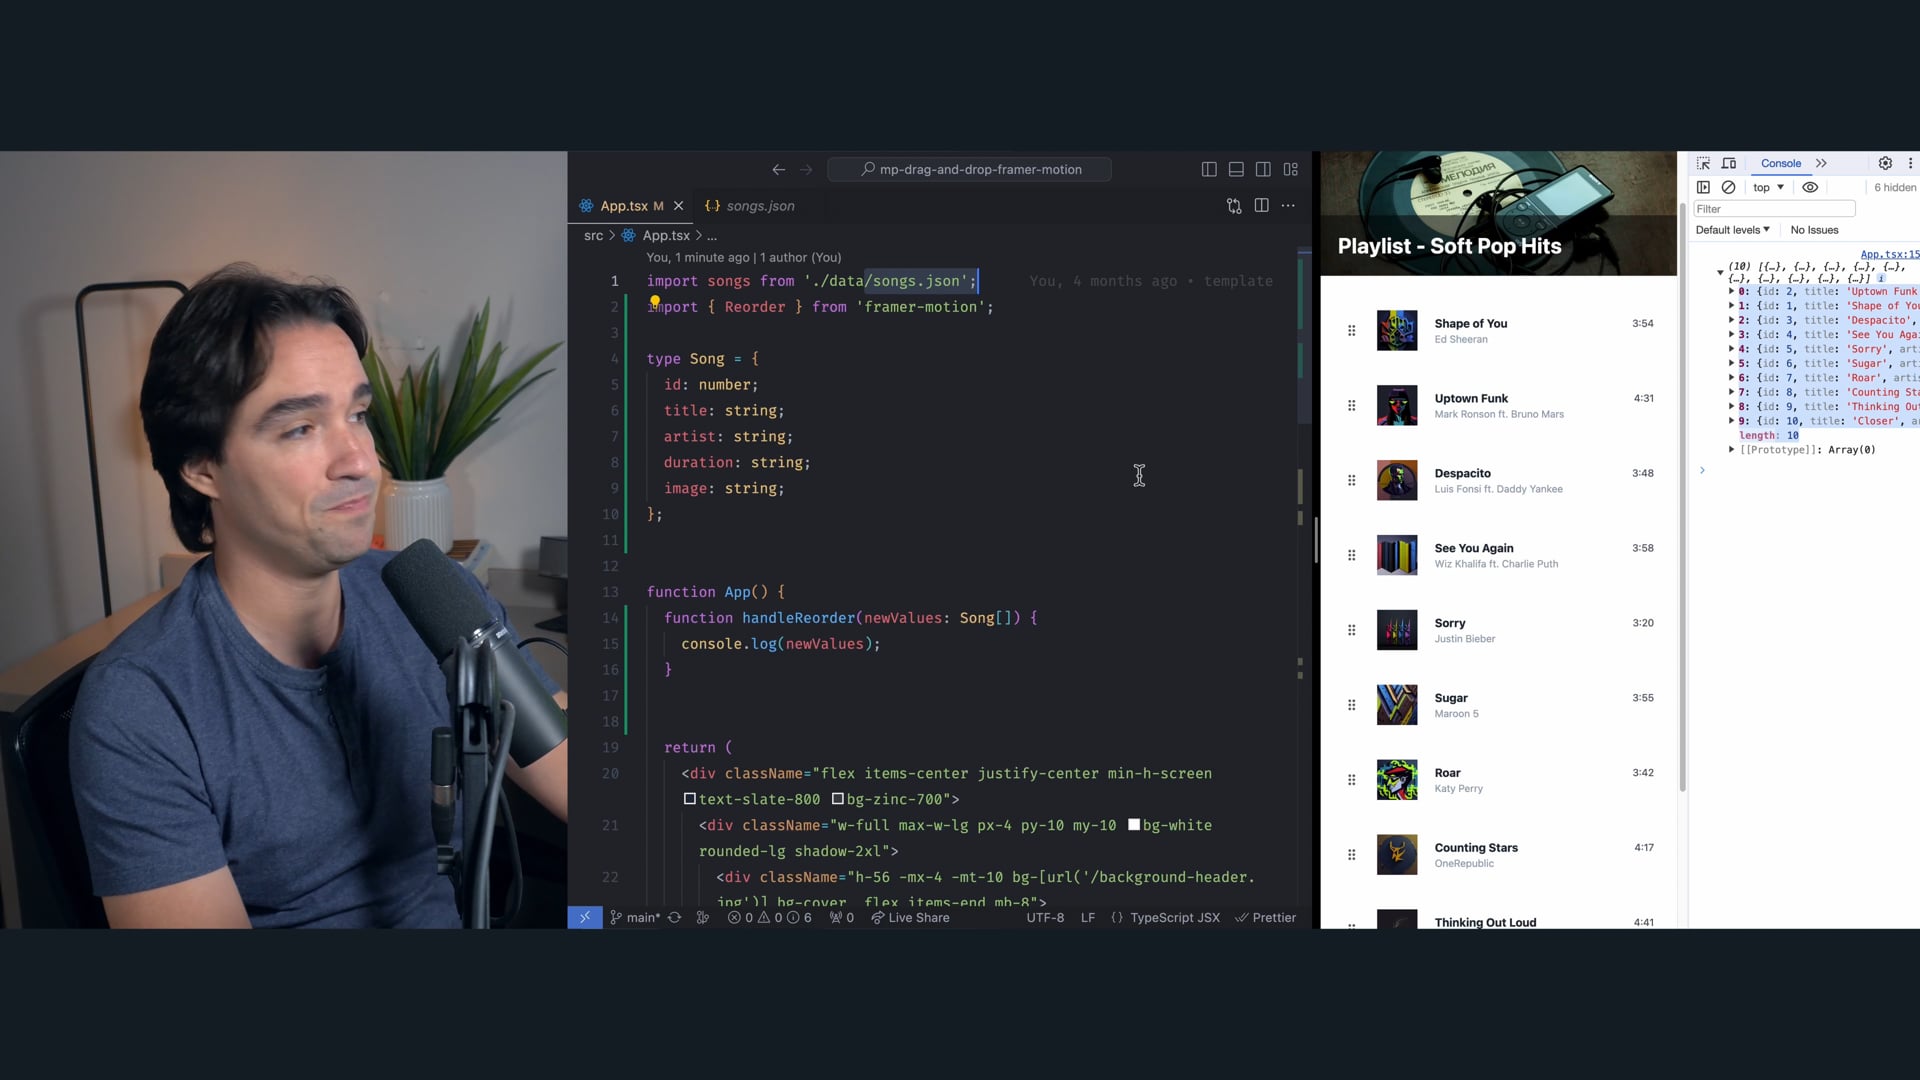
Task: Click the white bg-white color swatch
Action: (x=1134, y=825)
